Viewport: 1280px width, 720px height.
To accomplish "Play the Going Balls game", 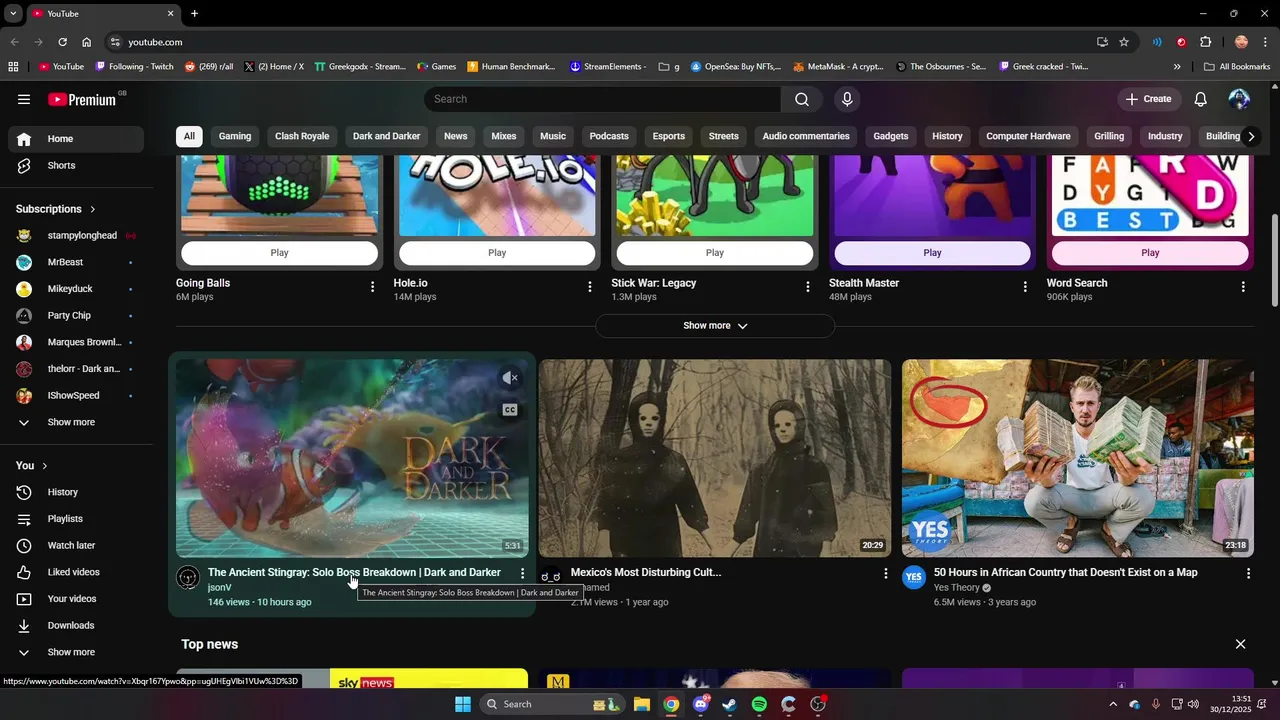I will coord(279,253).
